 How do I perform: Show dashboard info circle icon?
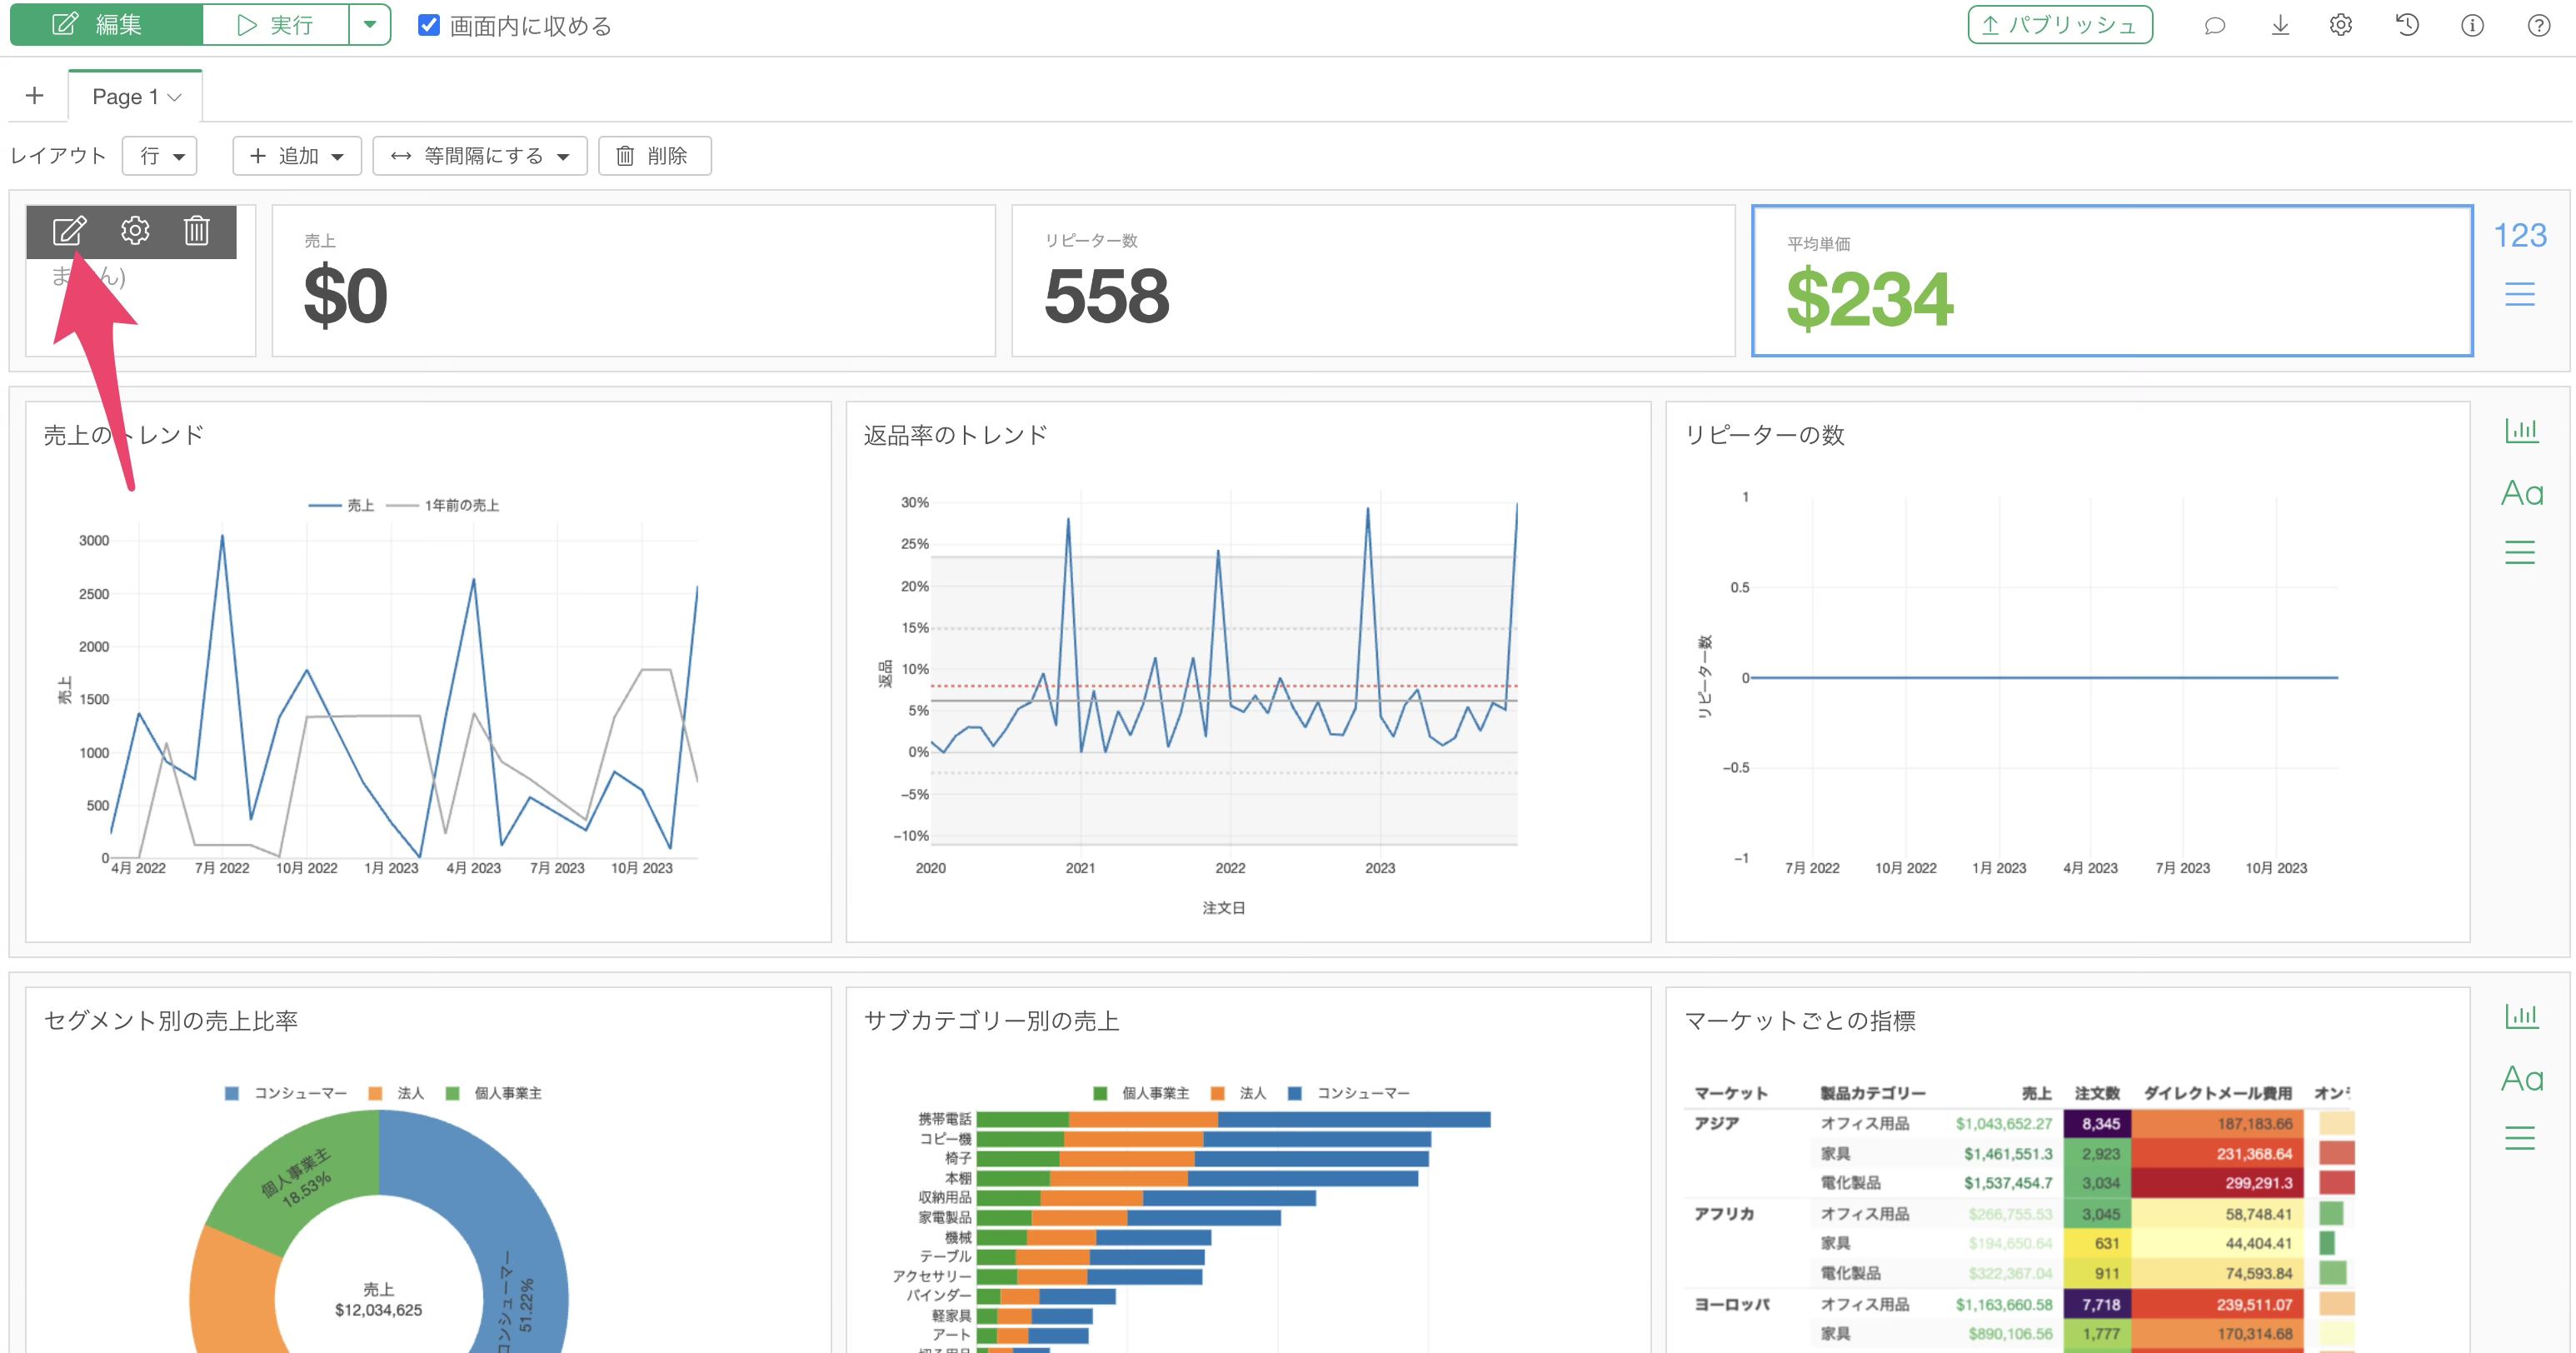pyautogui.click(x=2472, y=26)
